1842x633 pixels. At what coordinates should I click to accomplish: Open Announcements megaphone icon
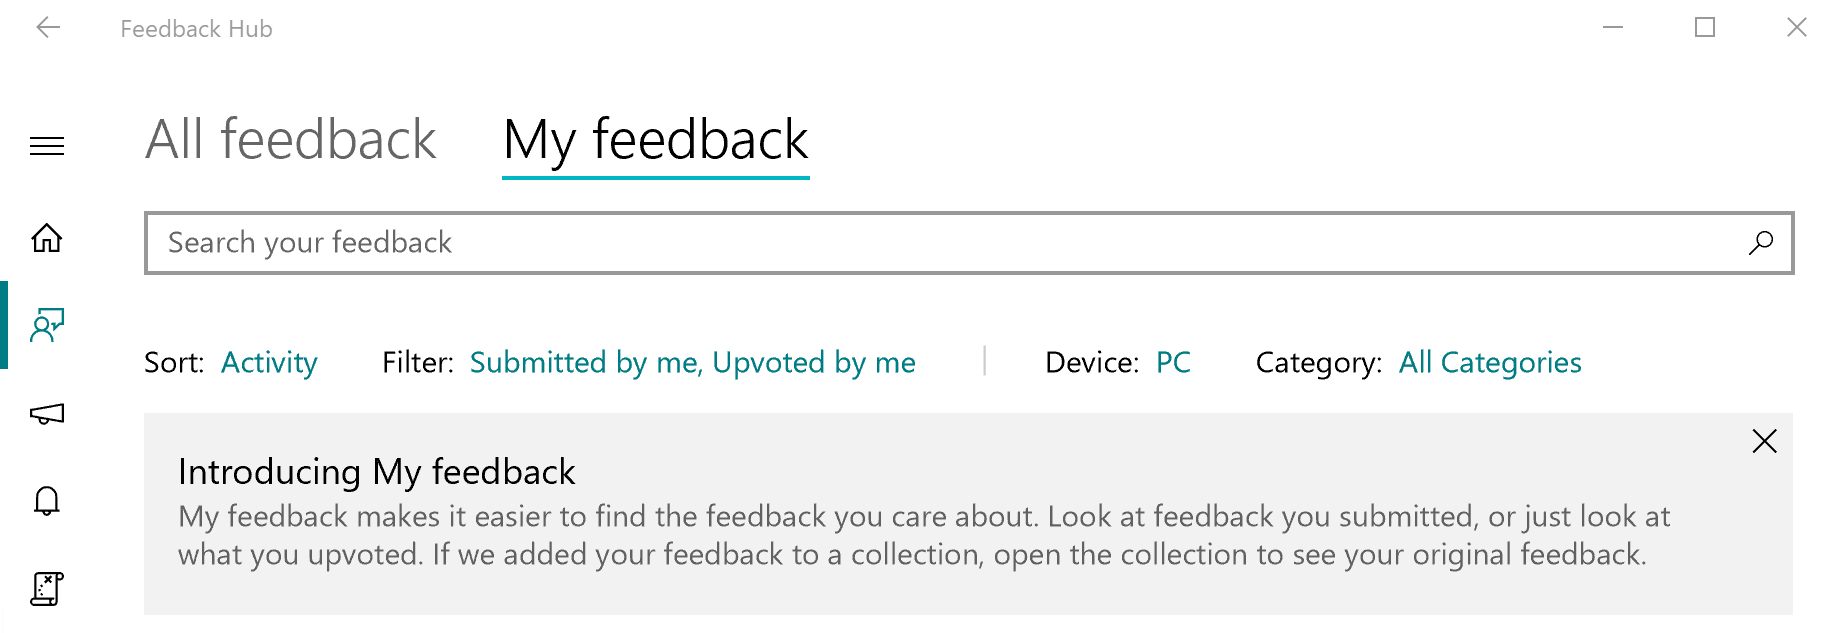tap(47, 413)
